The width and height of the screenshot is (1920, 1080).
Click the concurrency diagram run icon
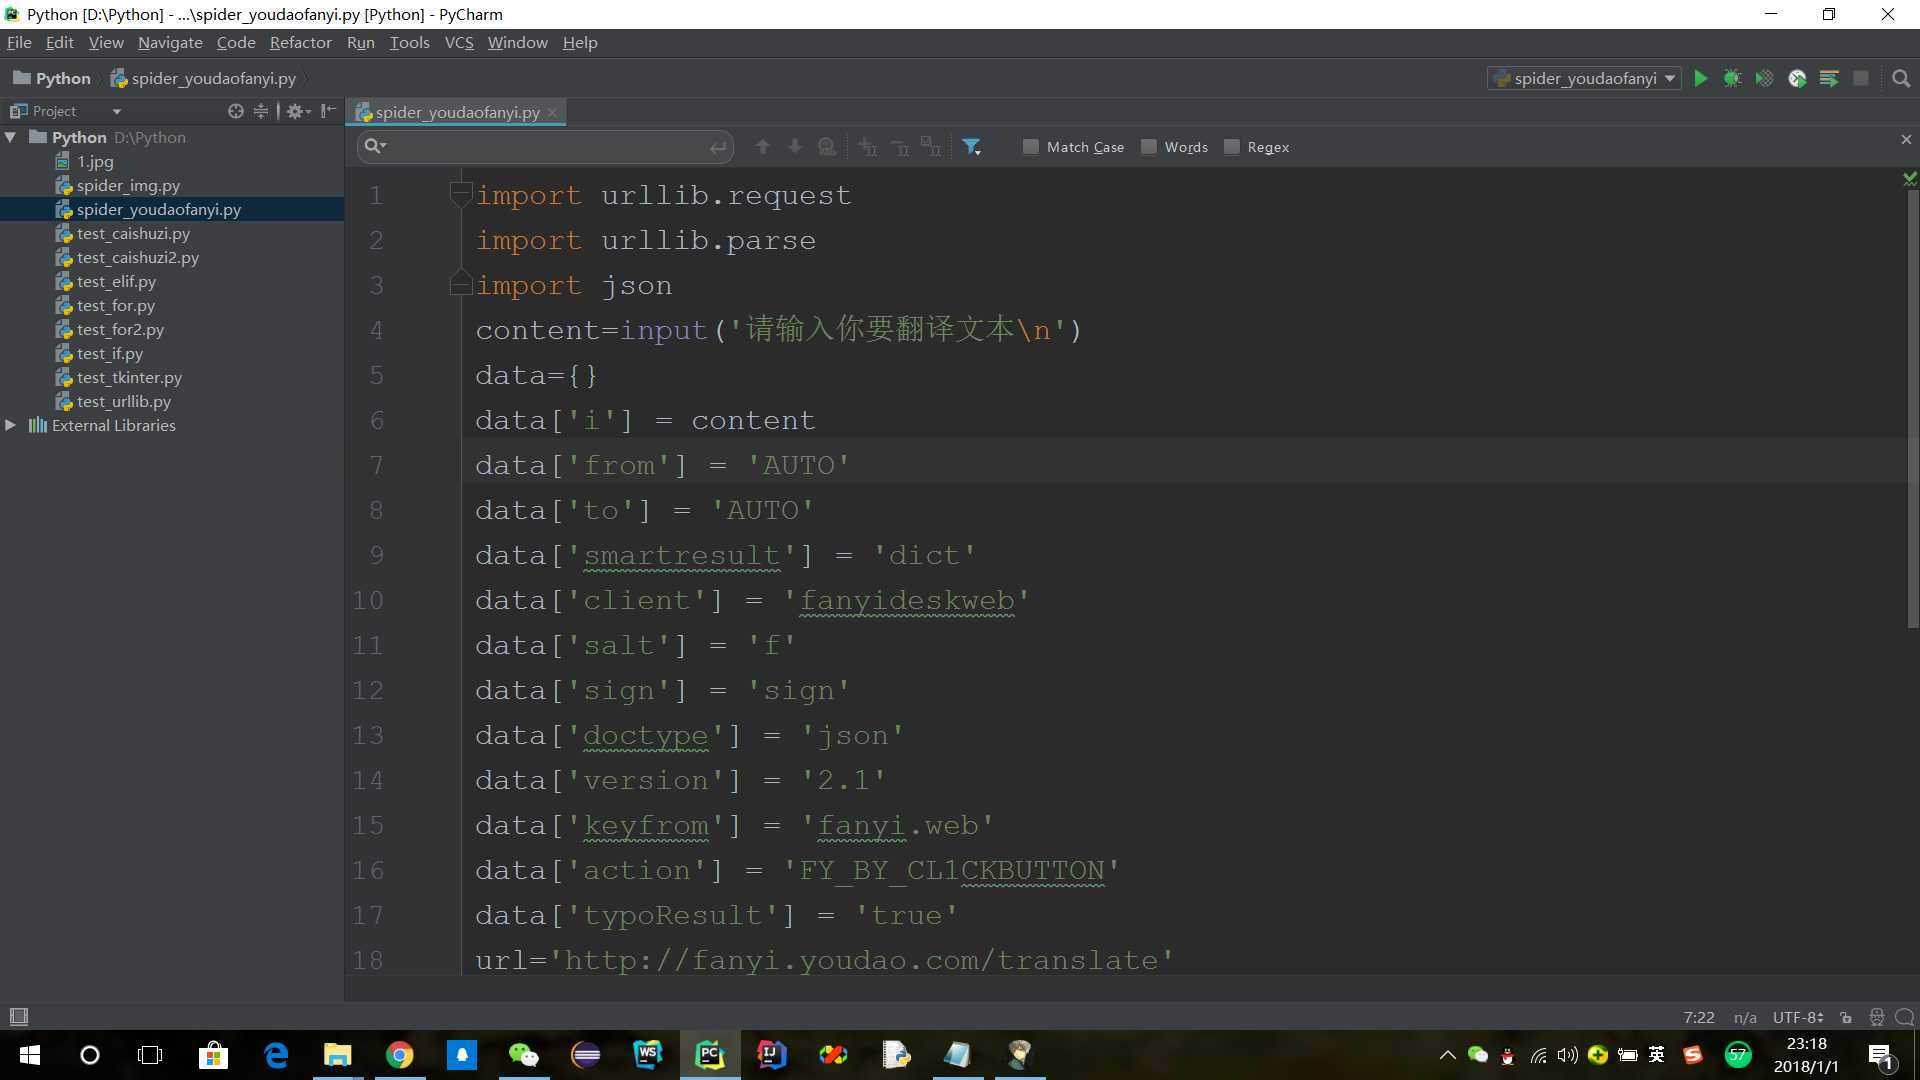click(x=1829, y=78)
